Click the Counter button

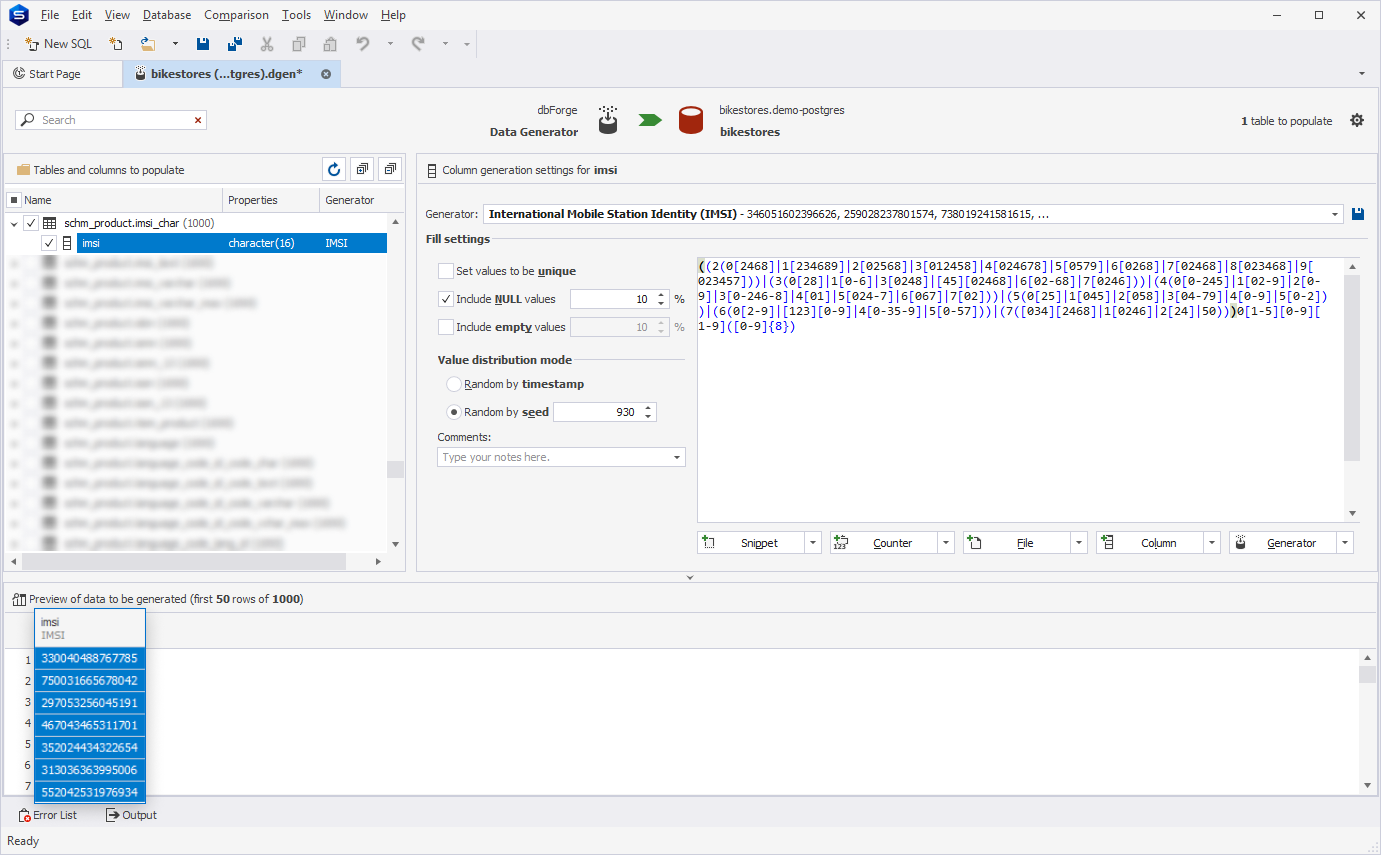click(884, 543)
